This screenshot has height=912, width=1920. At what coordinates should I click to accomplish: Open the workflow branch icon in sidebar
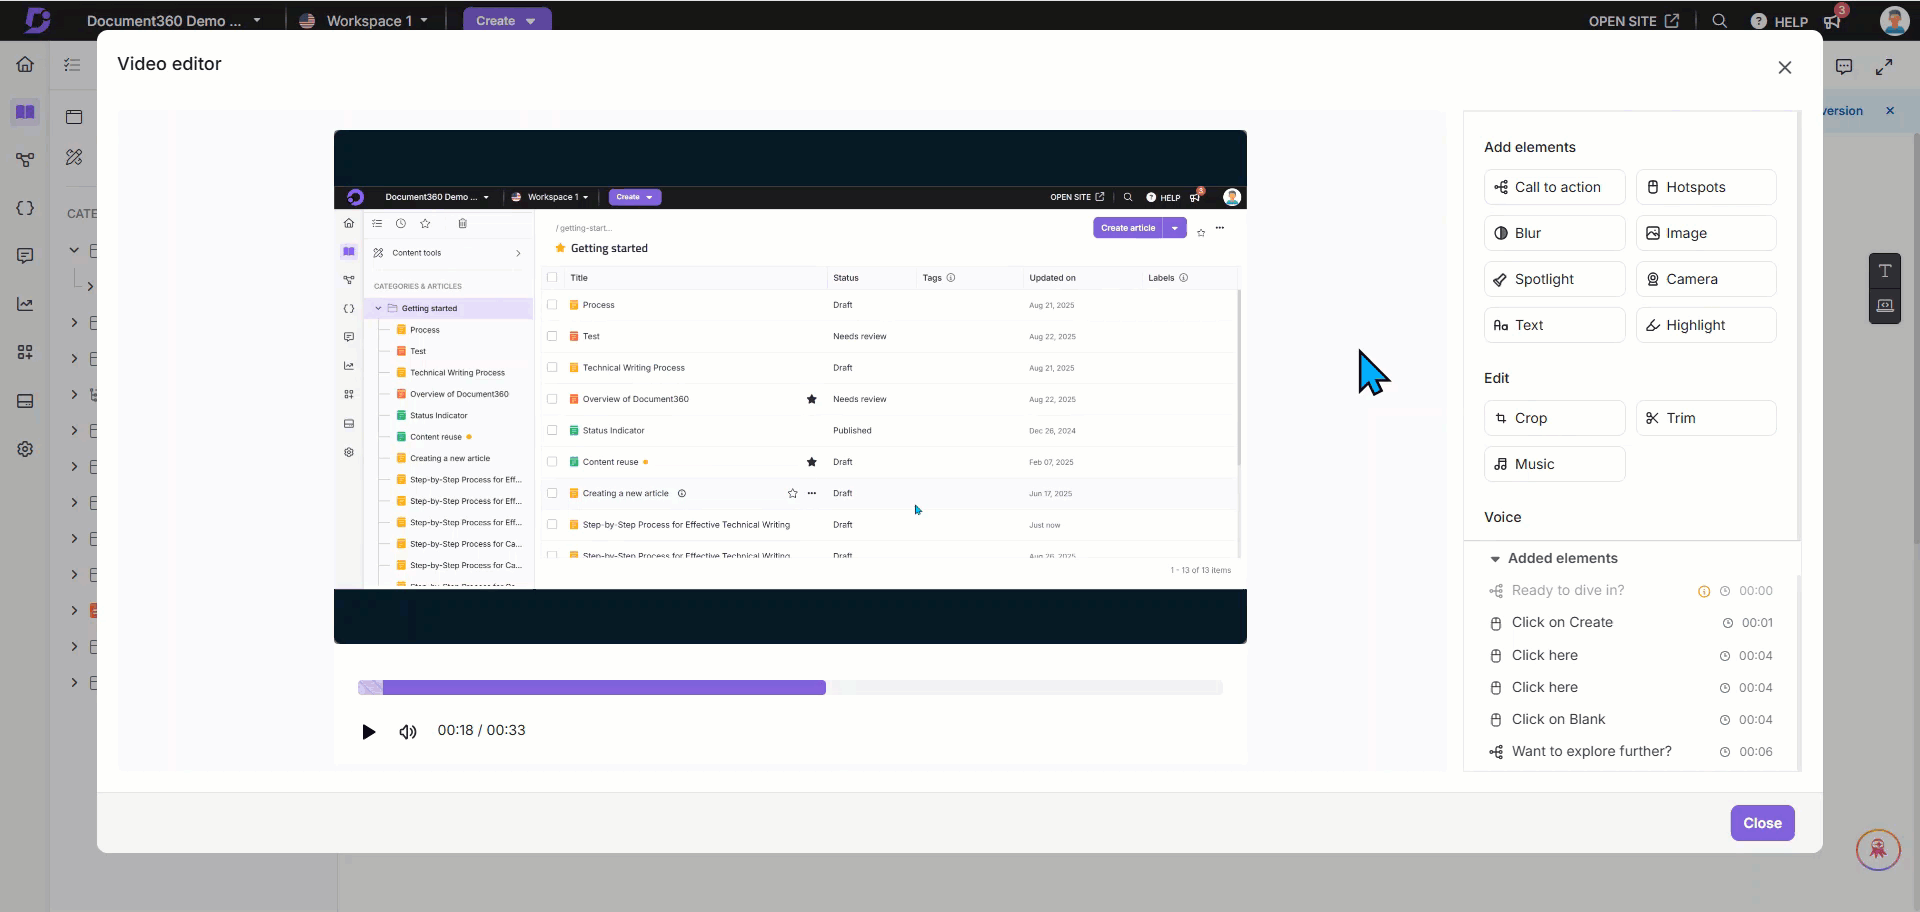click(25, 160)
